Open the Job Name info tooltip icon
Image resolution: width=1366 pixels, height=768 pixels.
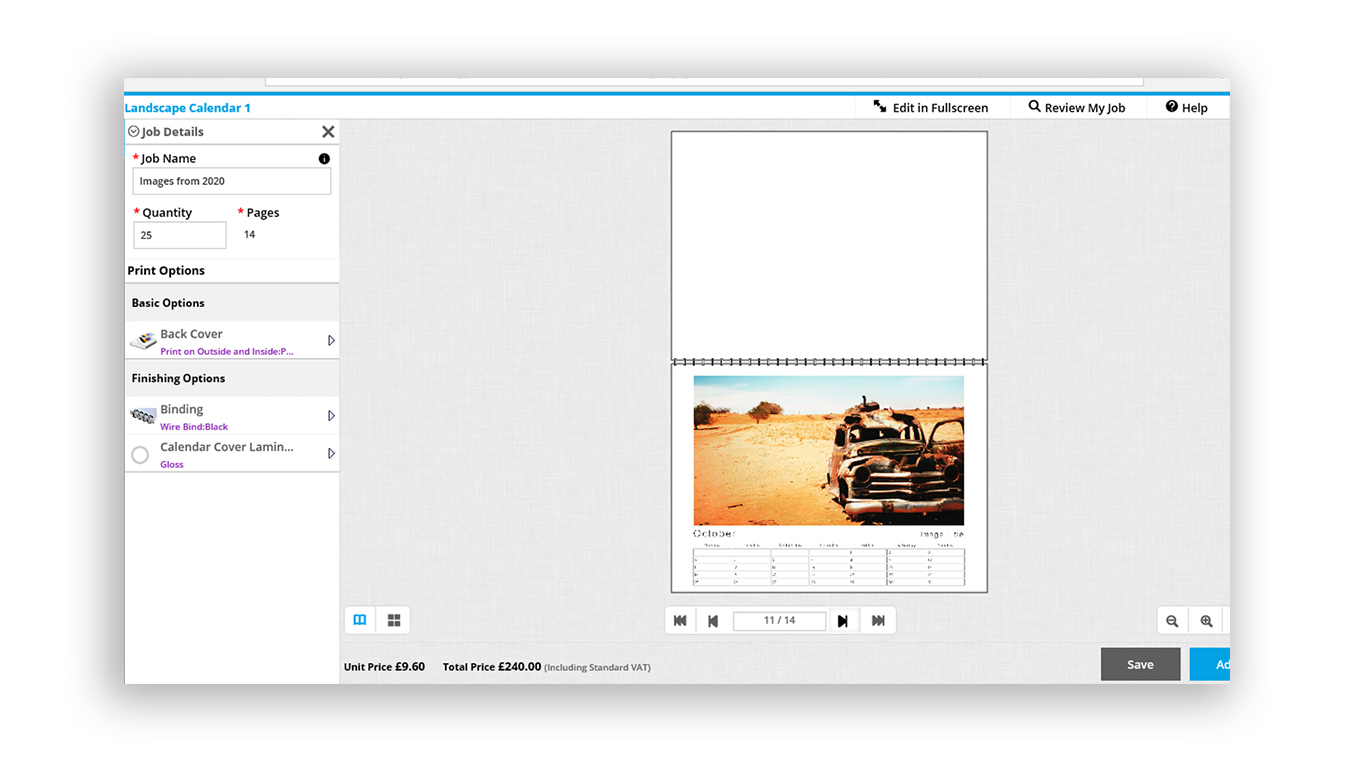click(322, 157)
